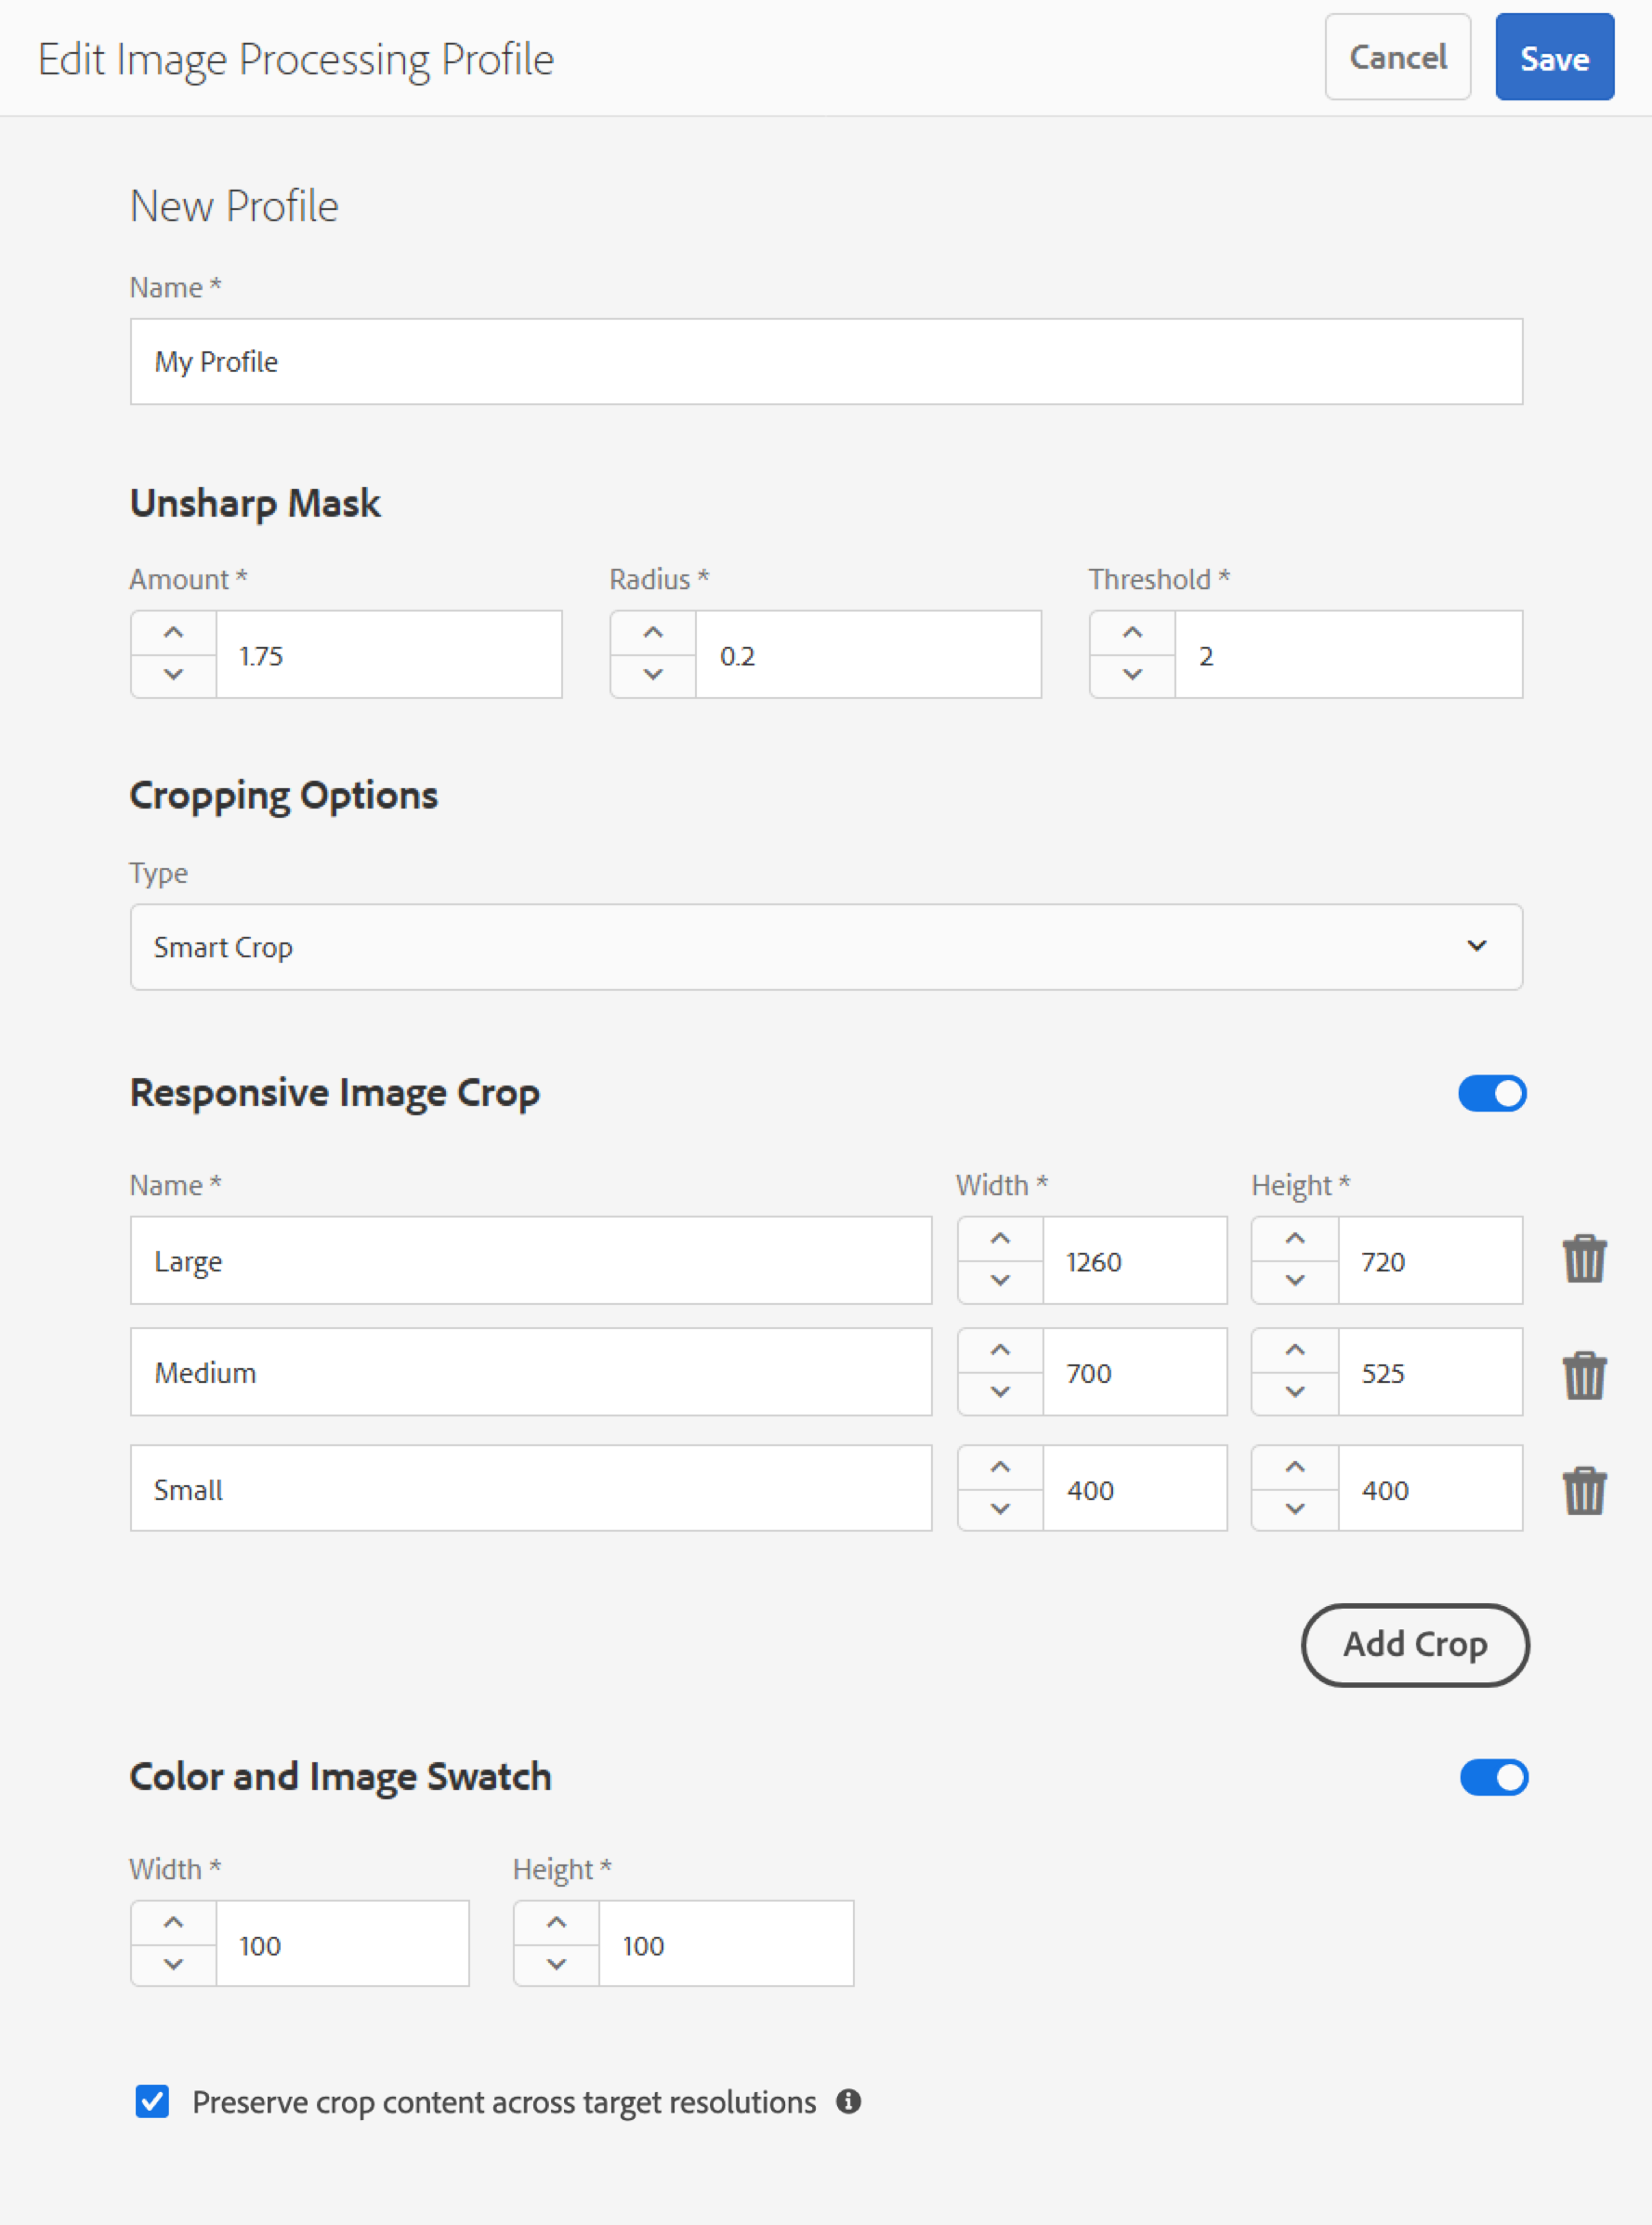The image size is (1652, 2225).
Task: Decrease Small crop height value
Action: pyautogui.click(x=1295, y=1509)
